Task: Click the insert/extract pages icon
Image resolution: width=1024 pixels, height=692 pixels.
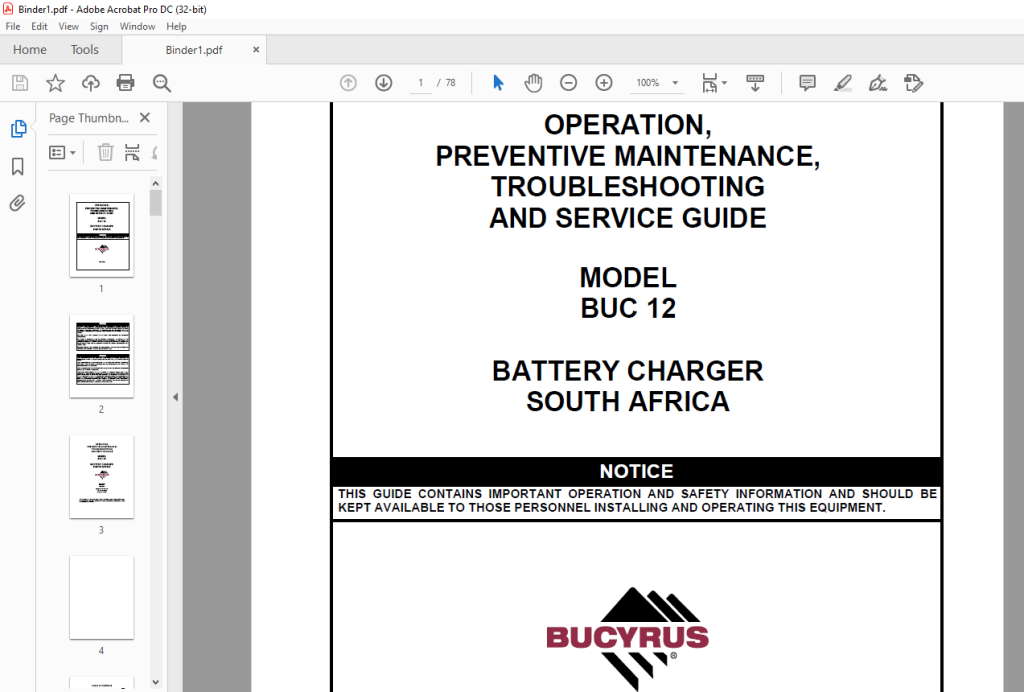Action: click(x=132, y=153)
